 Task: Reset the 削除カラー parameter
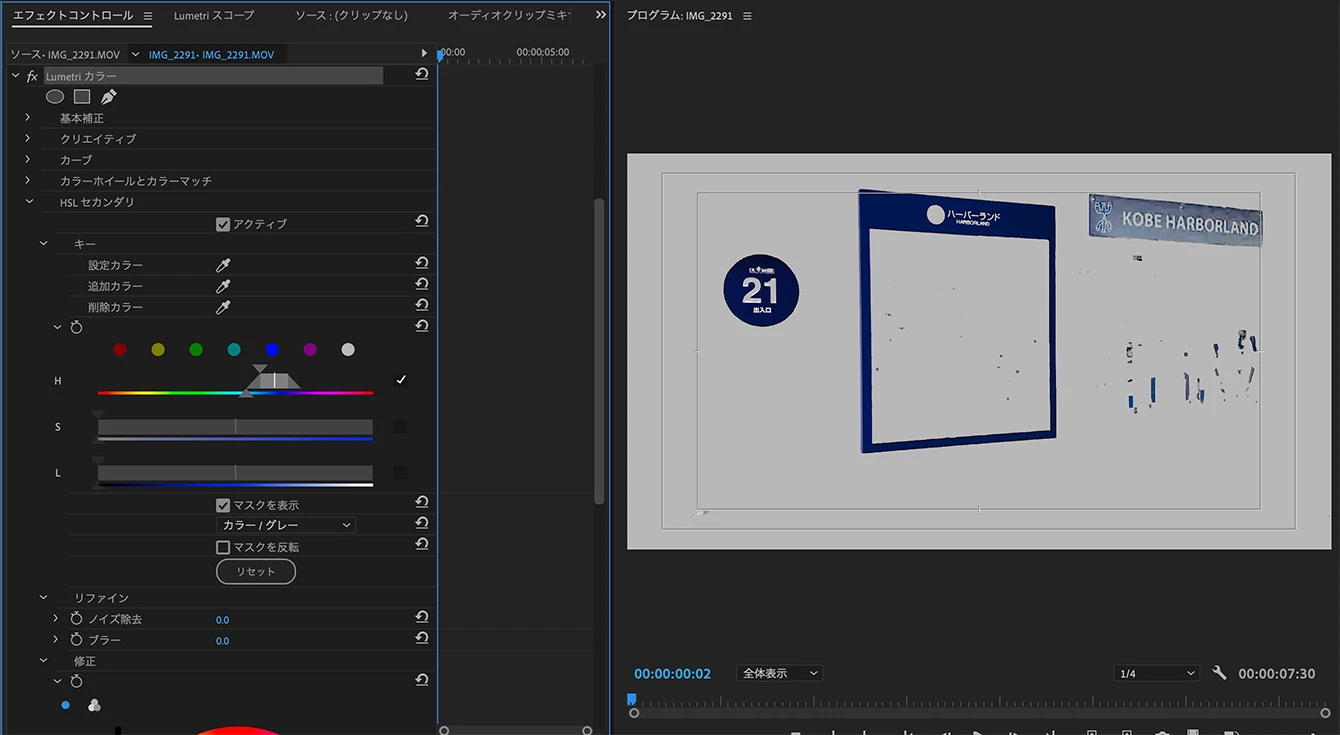(x=422, y=305)
